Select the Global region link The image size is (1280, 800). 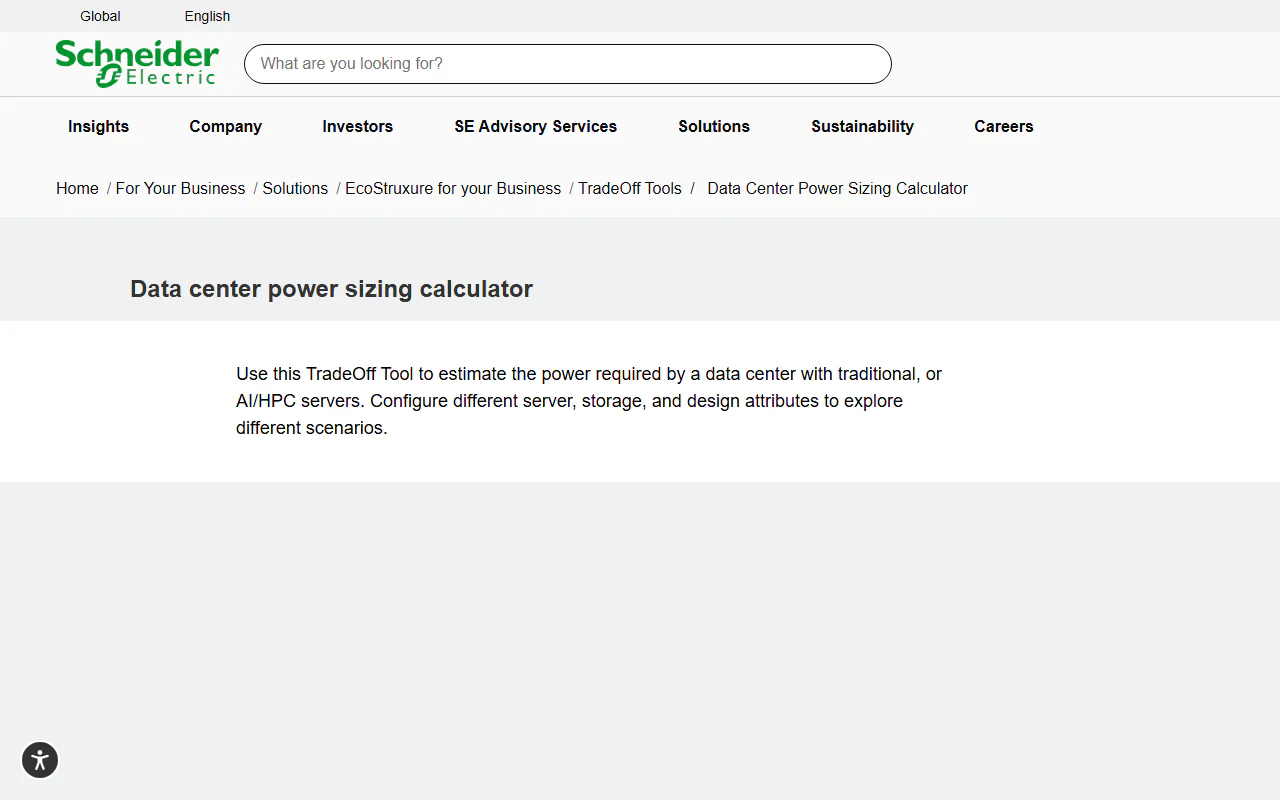point(100,16)
